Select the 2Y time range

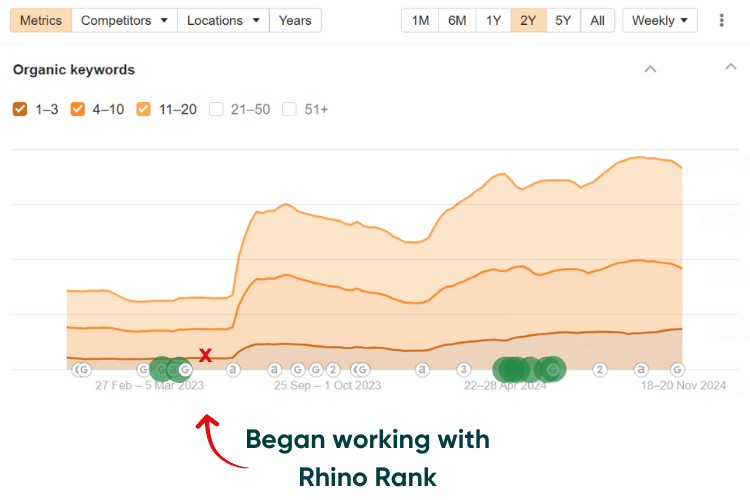(528, 21)
